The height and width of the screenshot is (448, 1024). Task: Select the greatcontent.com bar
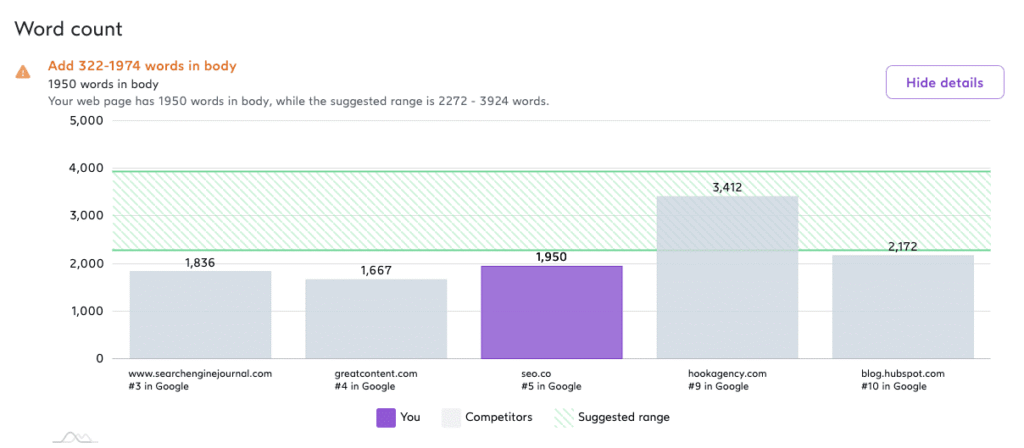(376, 318)
